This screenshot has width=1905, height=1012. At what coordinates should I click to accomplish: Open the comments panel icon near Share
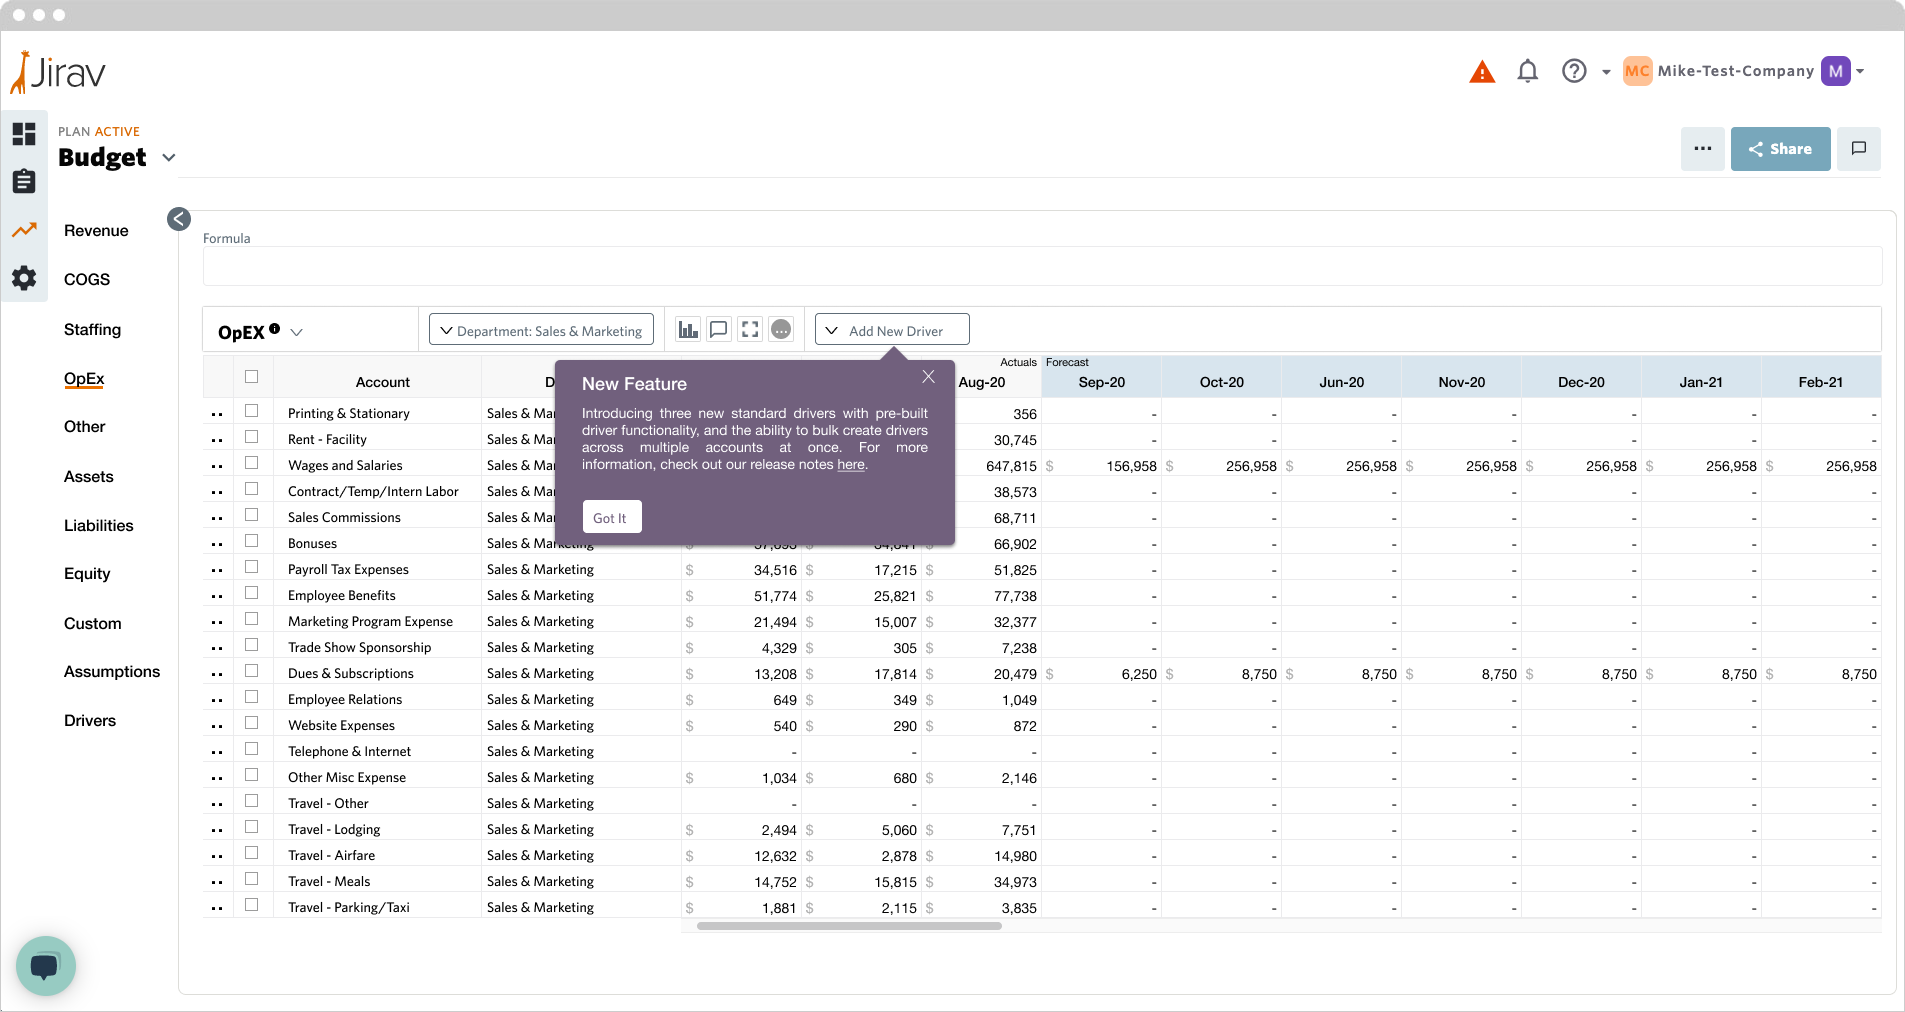pyautogui.click(x=1858, y=149)
